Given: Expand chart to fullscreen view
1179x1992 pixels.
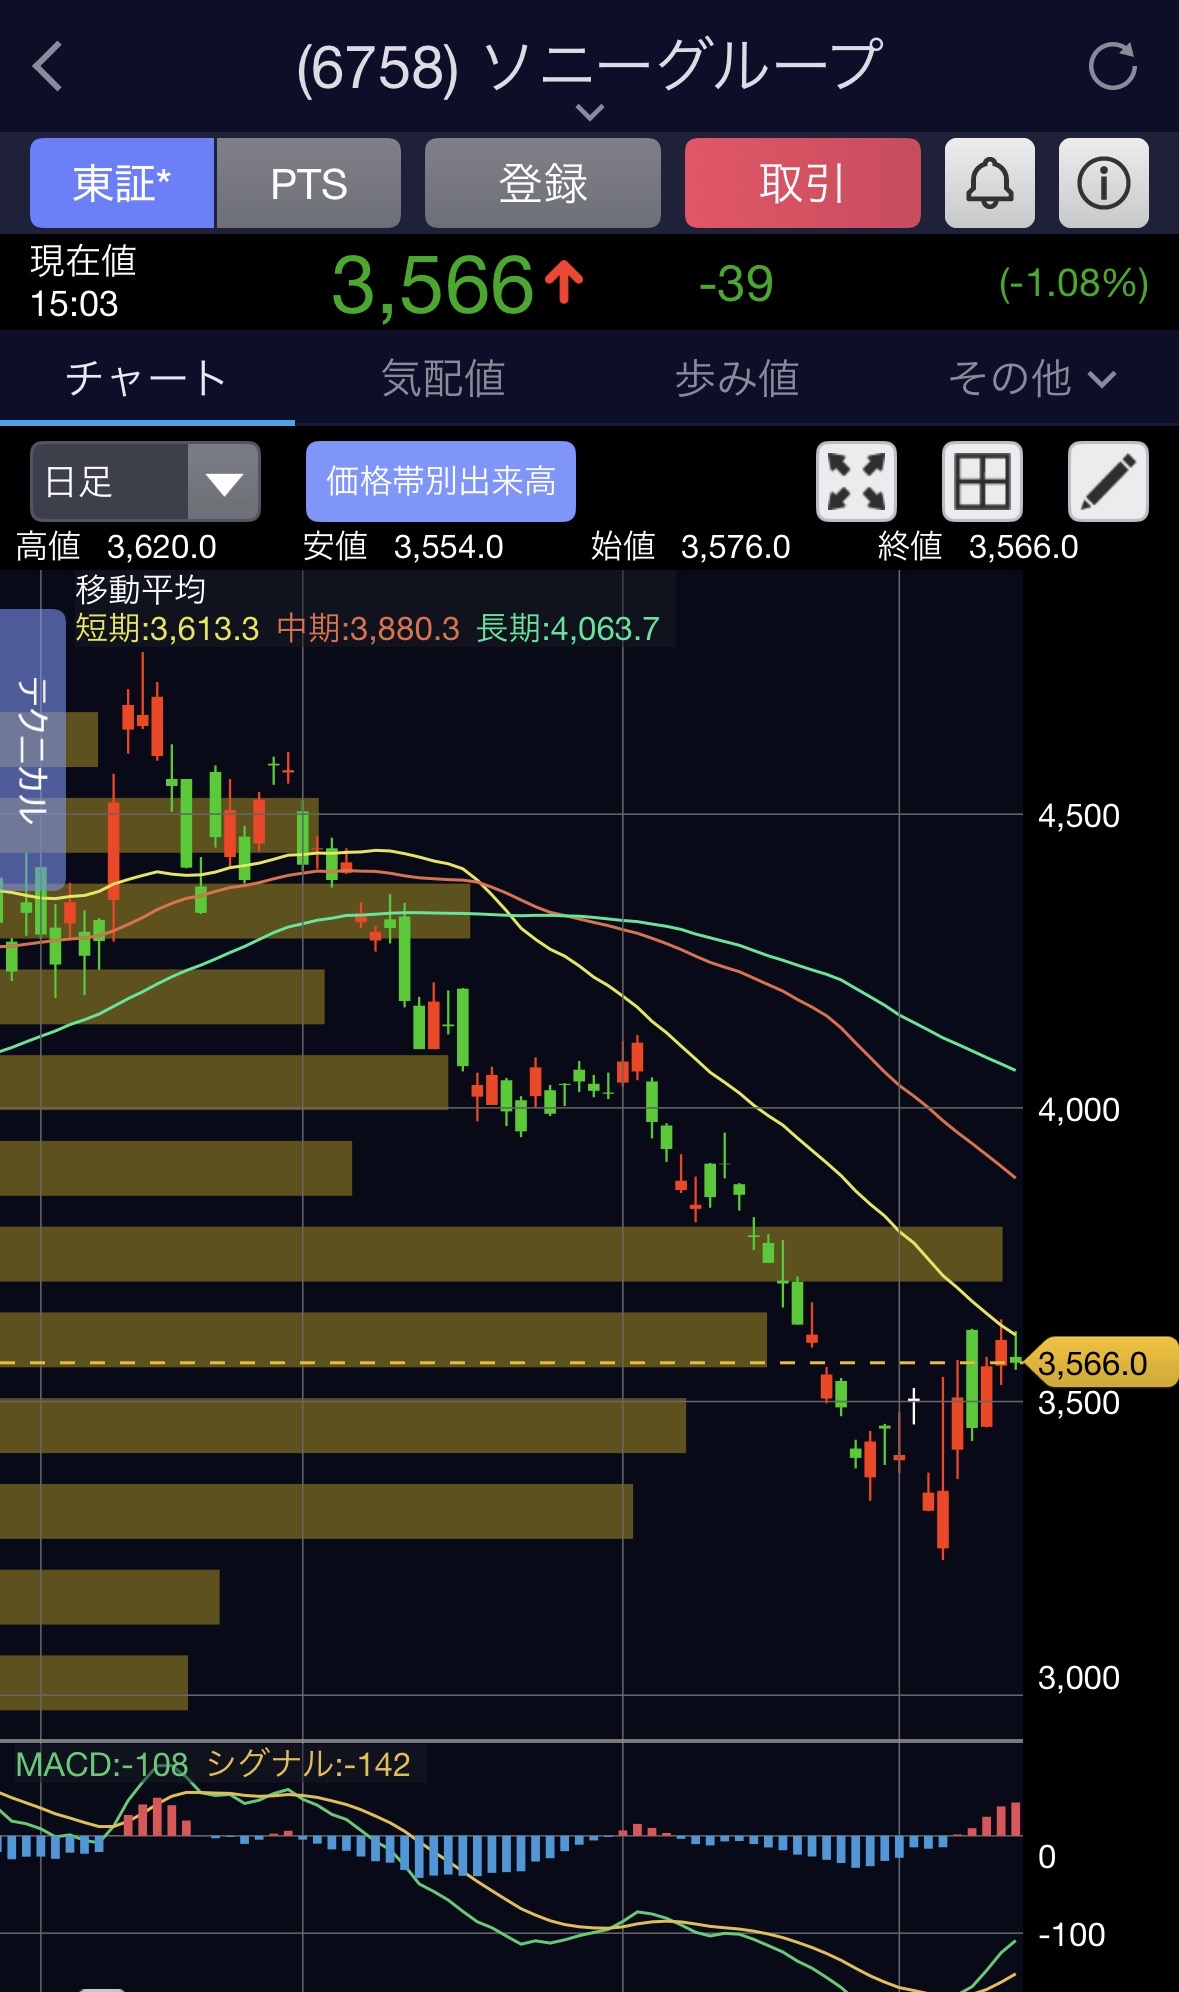Looking at the screenshot, I should coord(856,481).
